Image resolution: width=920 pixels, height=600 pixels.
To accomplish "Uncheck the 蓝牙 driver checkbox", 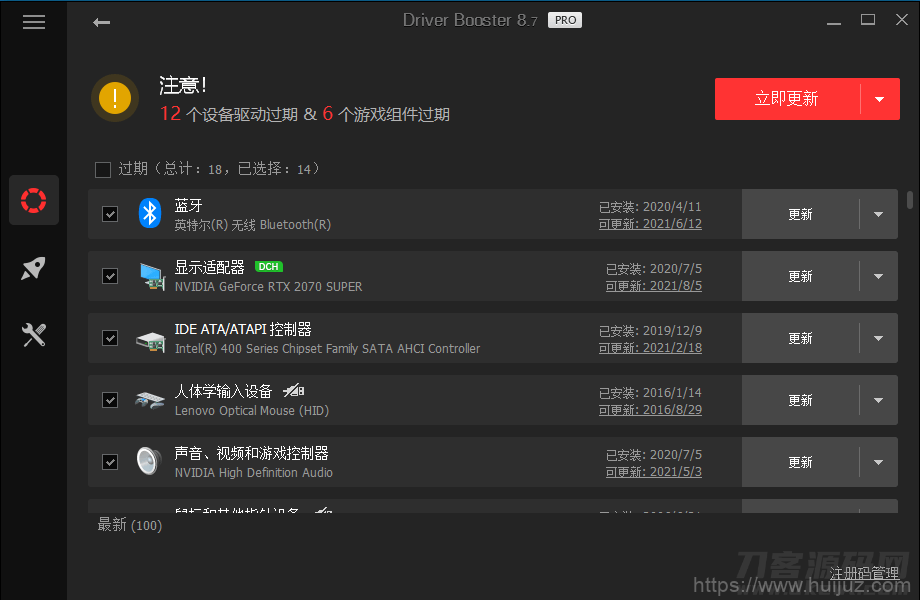I will click(x=110, y=214).
